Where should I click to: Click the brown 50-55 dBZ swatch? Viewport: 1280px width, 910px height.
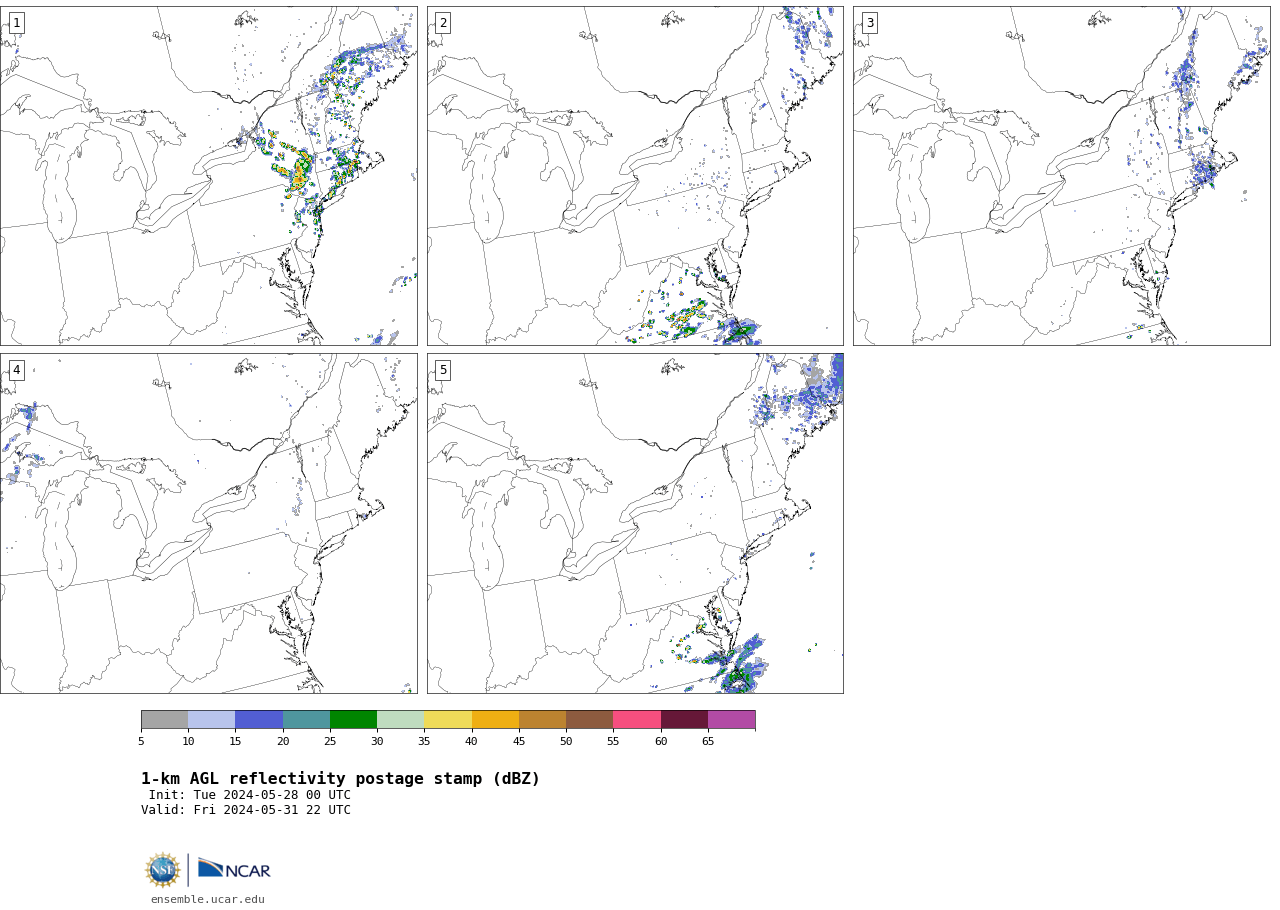589,720
